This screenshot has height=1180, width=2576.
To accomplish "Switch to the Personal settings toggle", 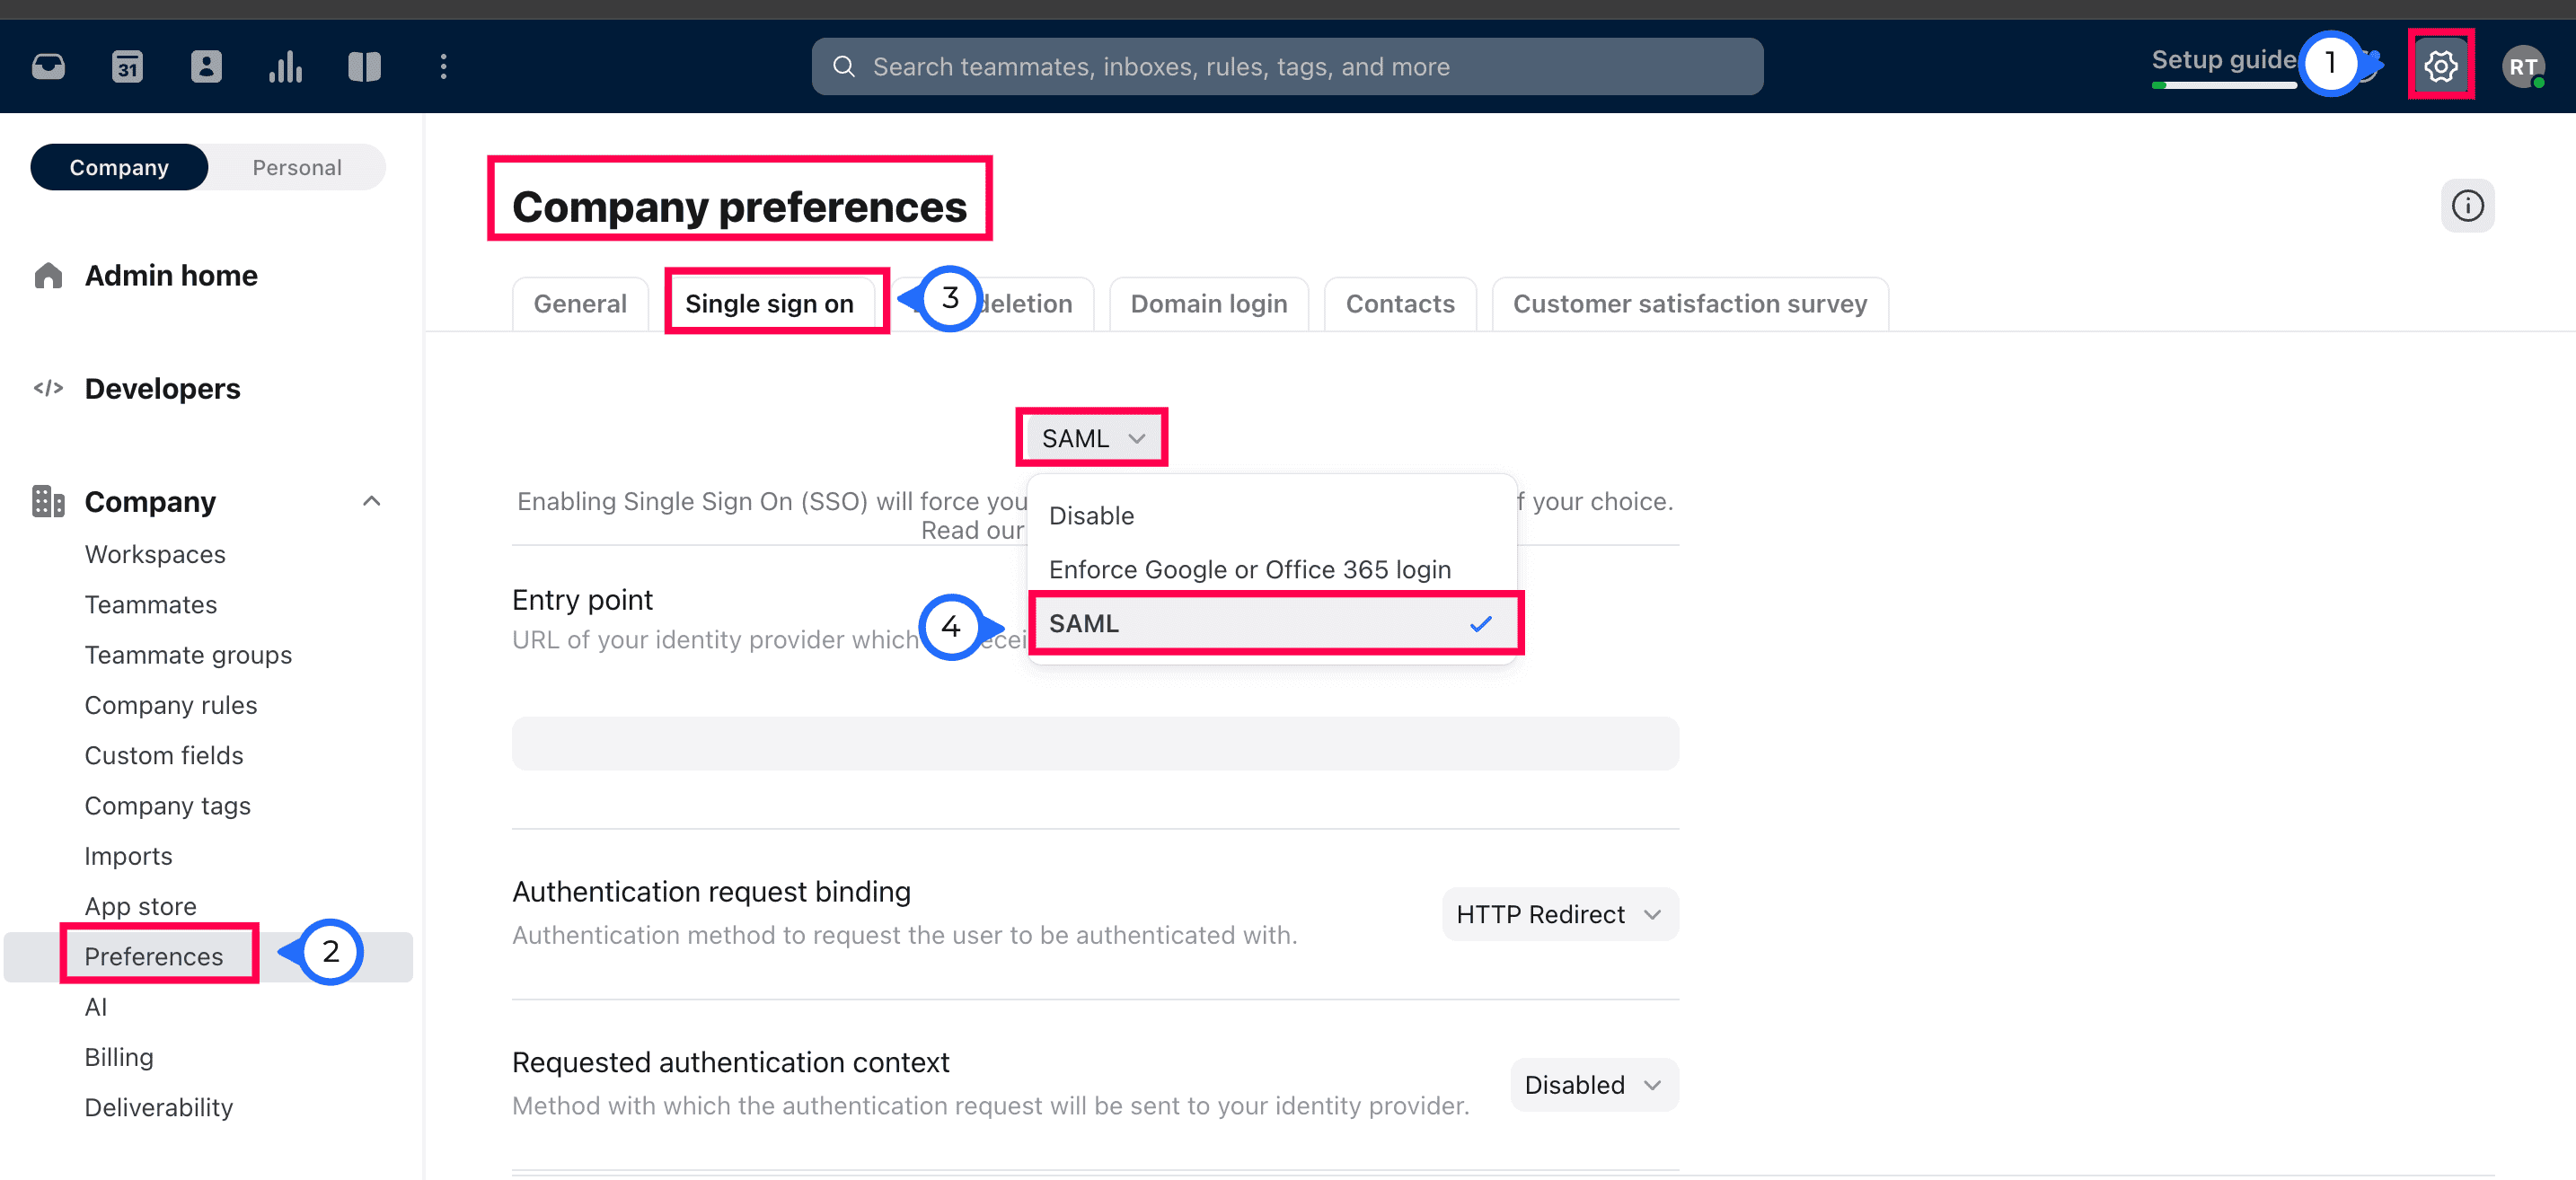I will (296, 166).
